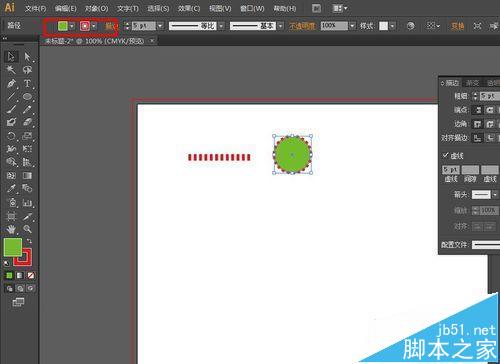Select the Blend tool

point(27,188)
